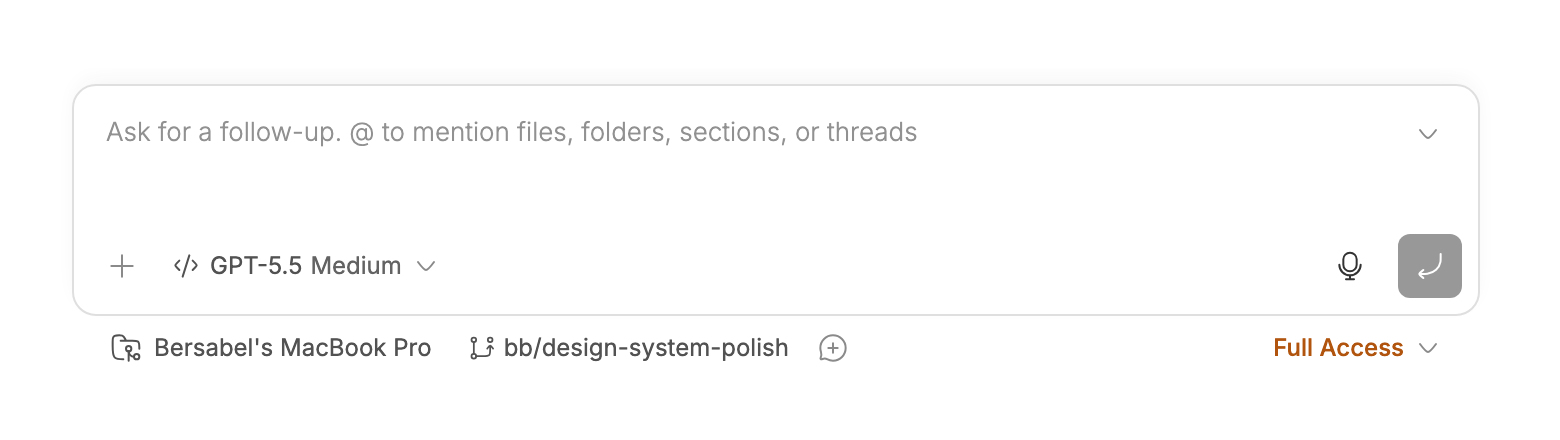The height and width of the screenshot is (440, 1560).
Task: Click the @ symbol in the placeholder text
Action: click(x=361, y=132)
